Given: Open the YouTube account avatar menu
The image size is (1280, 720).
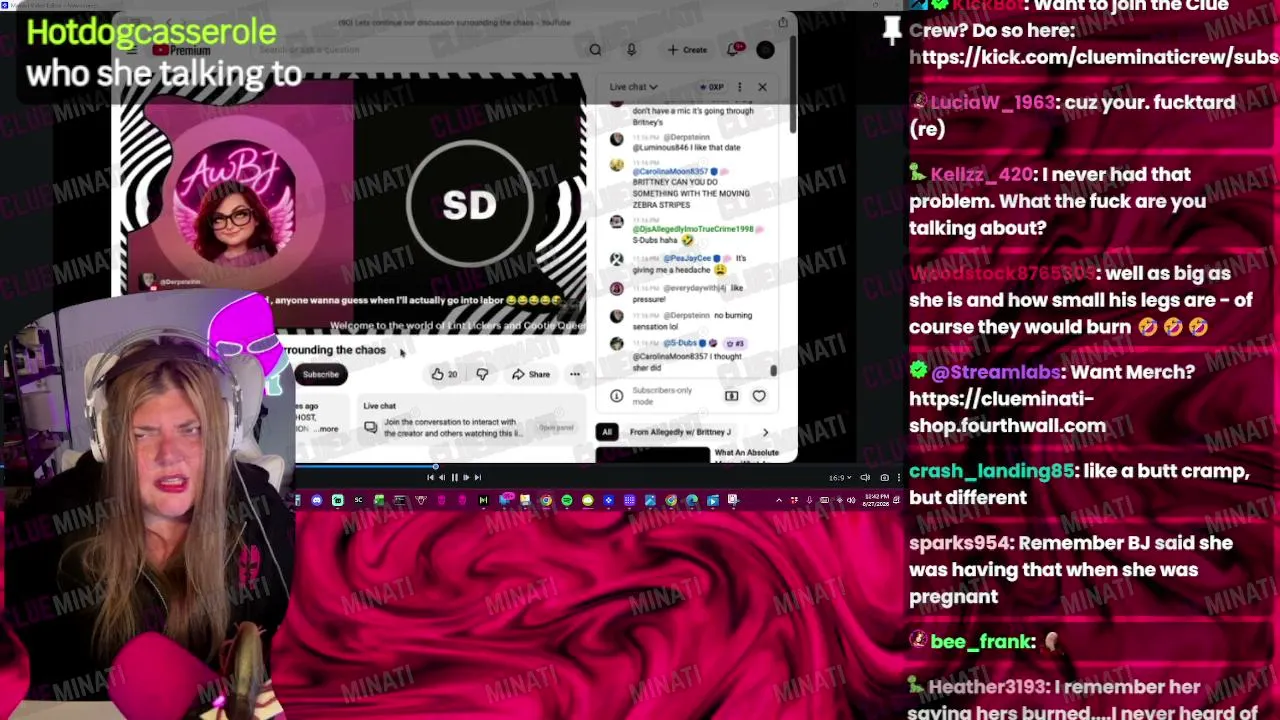Looking at the screenshot, I should (765, 50).
